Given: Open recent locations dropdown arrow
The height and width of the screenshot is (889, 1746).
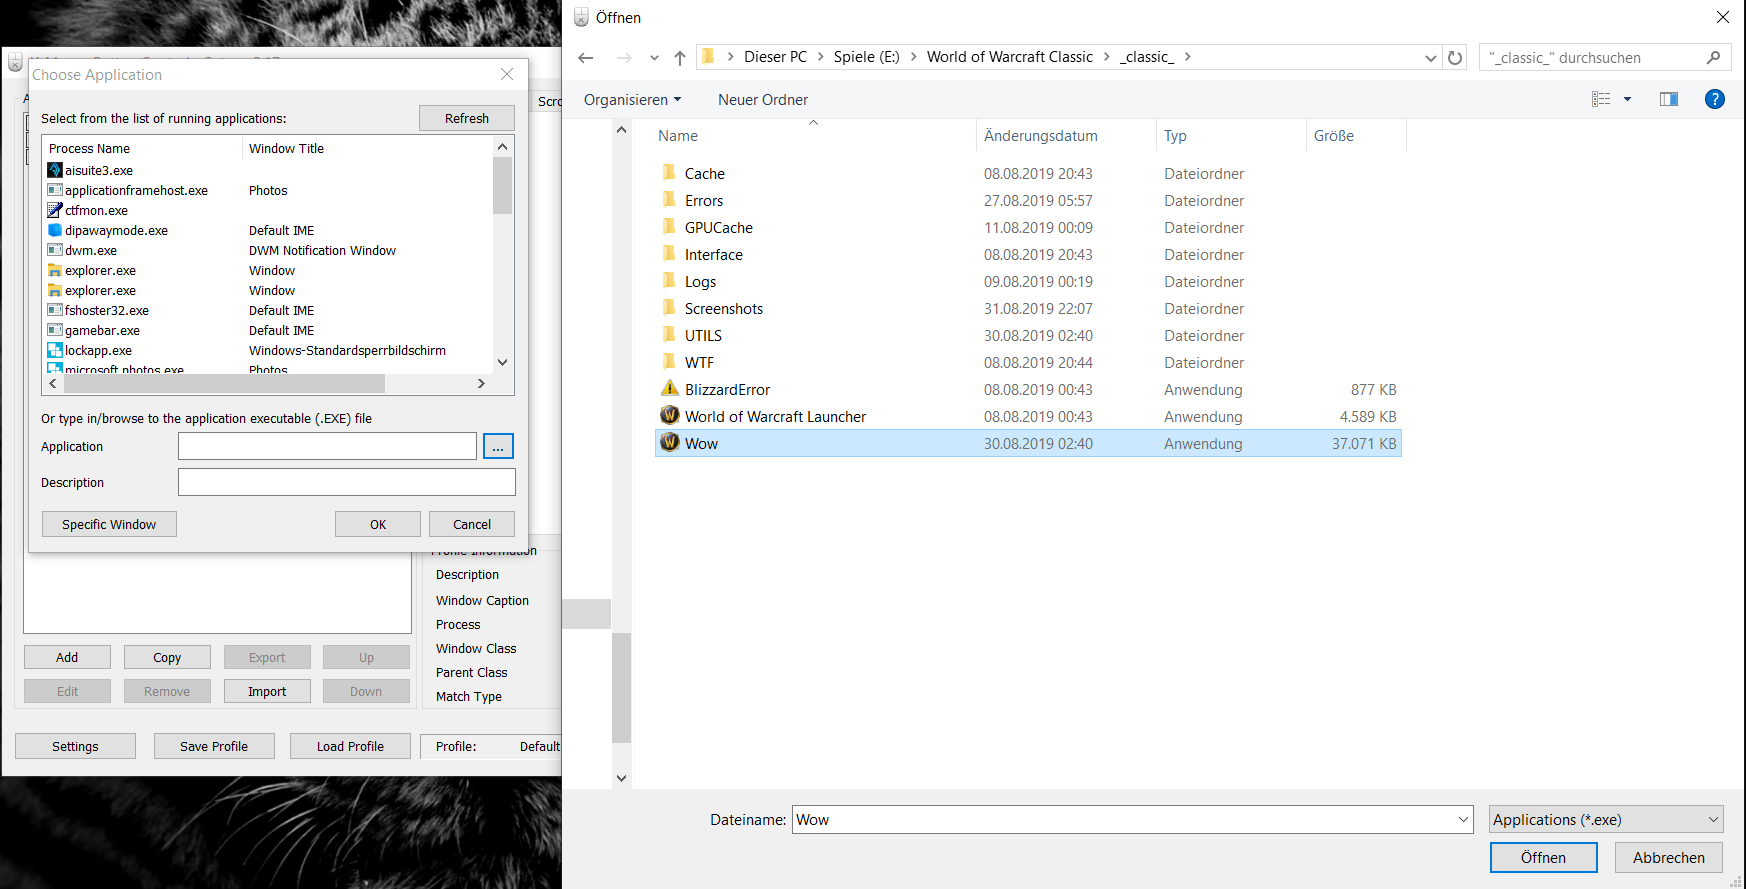Looking at the screenshot, I should (654, 58).
